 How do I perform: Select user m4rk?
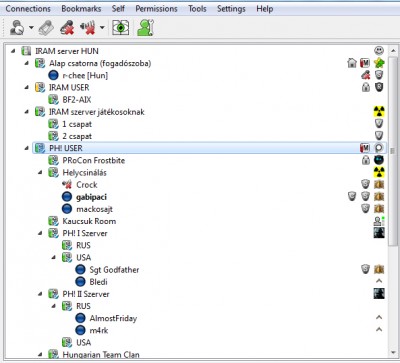coord(99,330)
